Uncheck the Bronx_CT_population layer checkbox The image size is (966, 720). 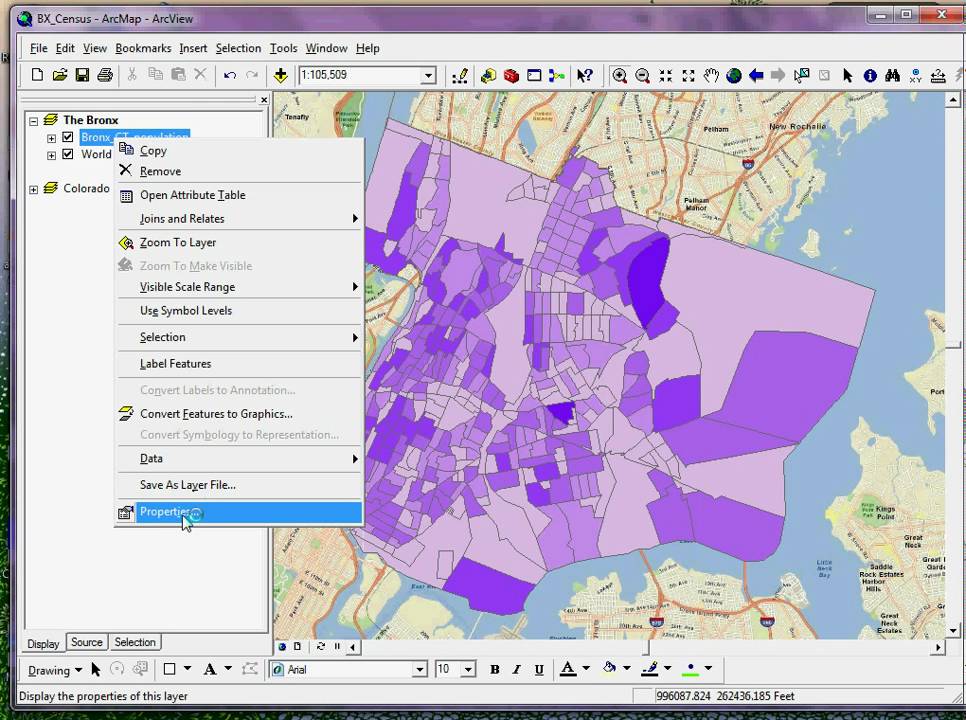click(x=68, y=137)
